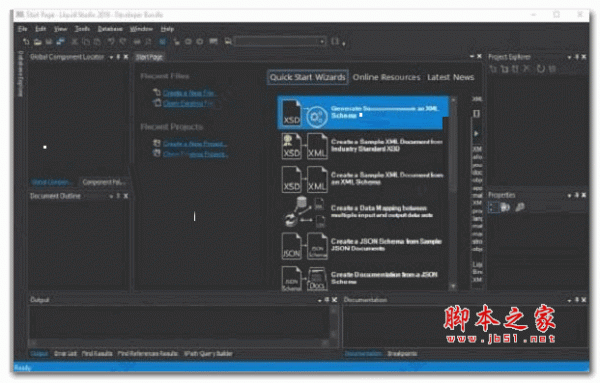Open the toolbar combo box dropdown arrow
Viewport: 600px width, 383px height.
(322, 41)
